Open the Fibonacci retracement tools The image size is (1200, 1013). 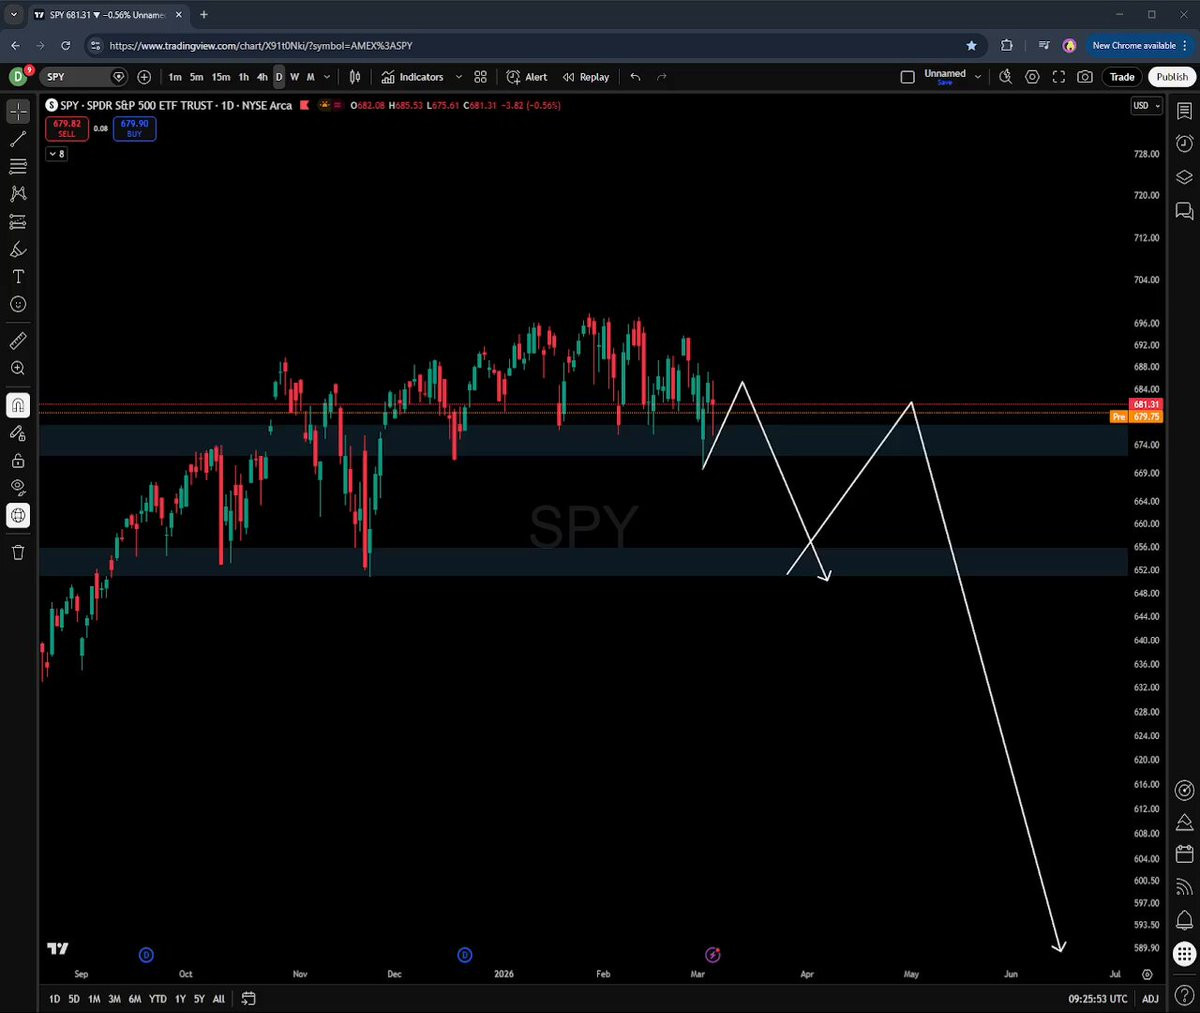point(18,166)
